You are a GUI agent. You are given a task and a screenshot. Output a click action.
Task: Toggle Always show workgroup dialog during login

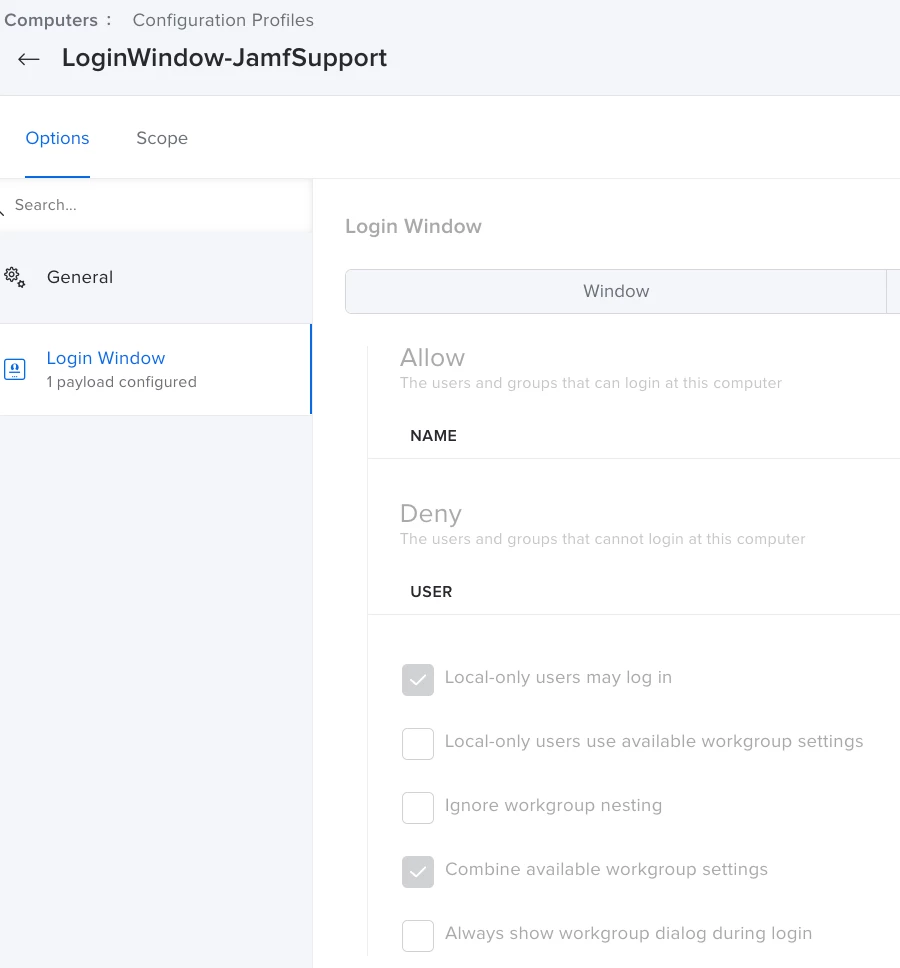click(418, 936)
